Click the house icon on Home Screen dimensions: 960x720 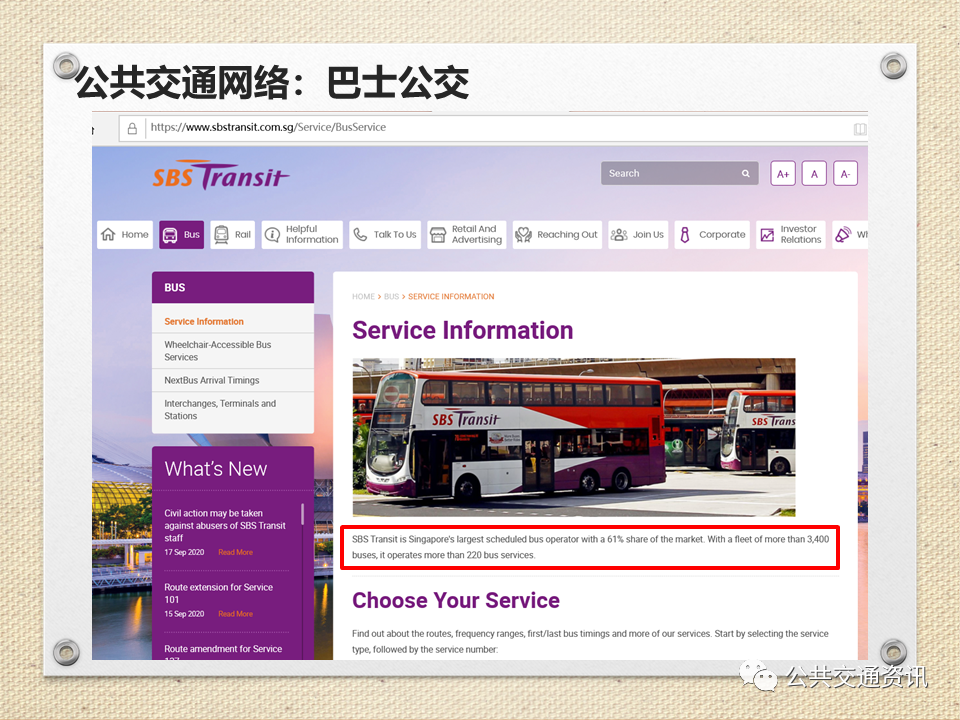[x=108, y=234]
